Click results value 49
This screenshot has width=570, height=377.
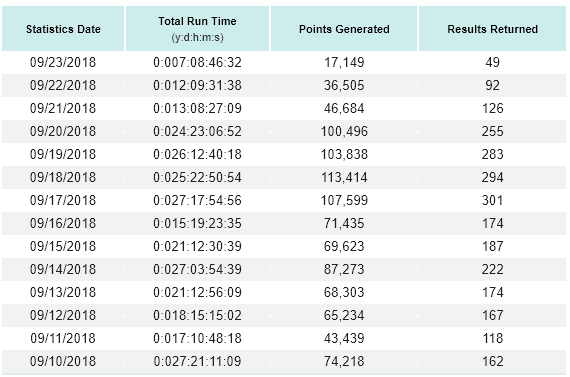tap(493, 62)
